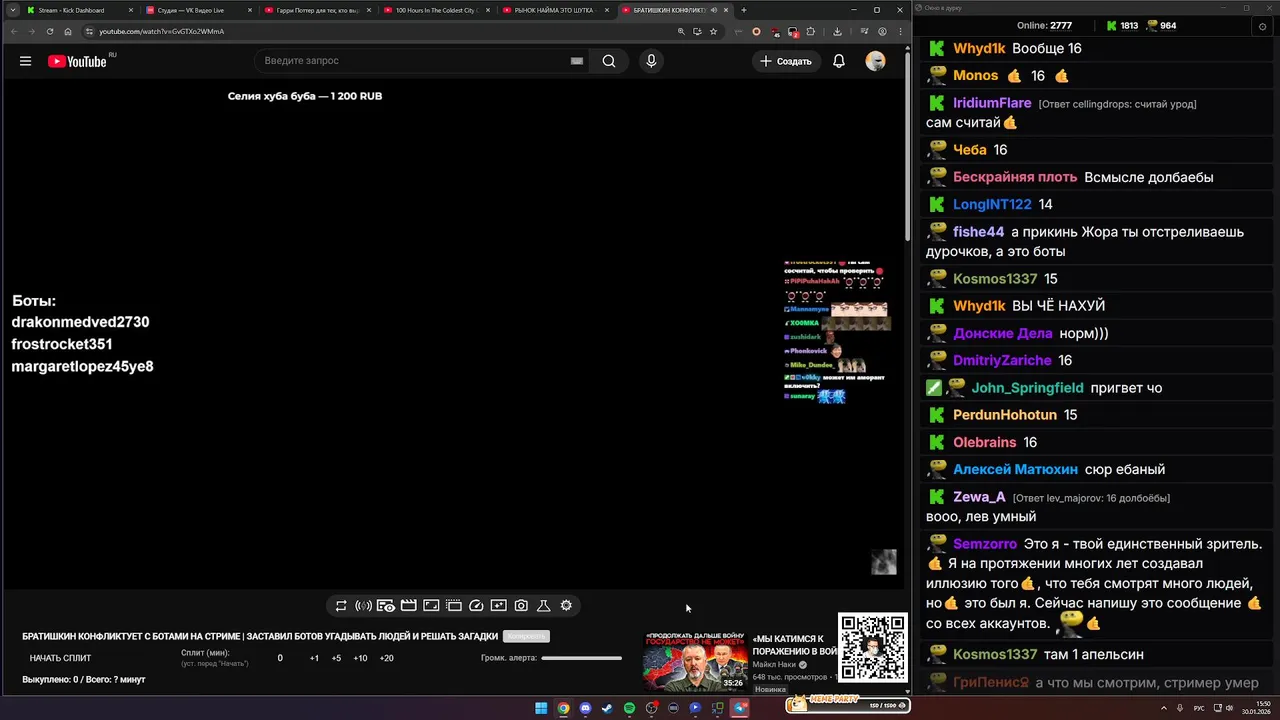
Task: Open a new browser tab
Action: (743, 10)
